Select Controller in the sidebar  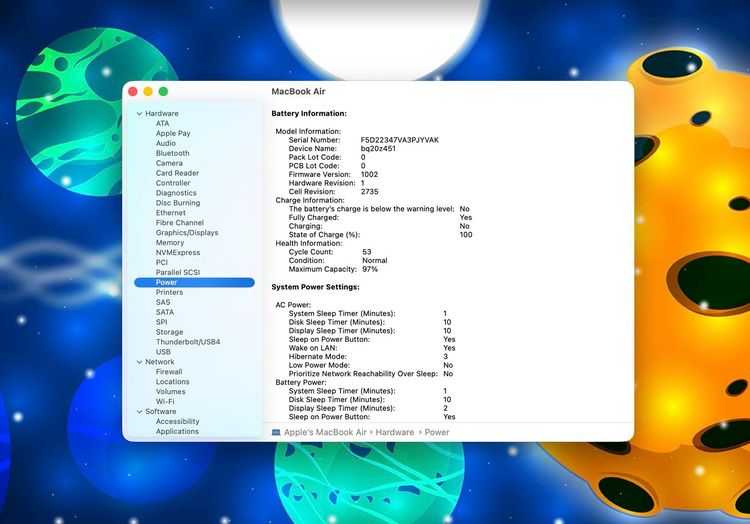(173, 183)
